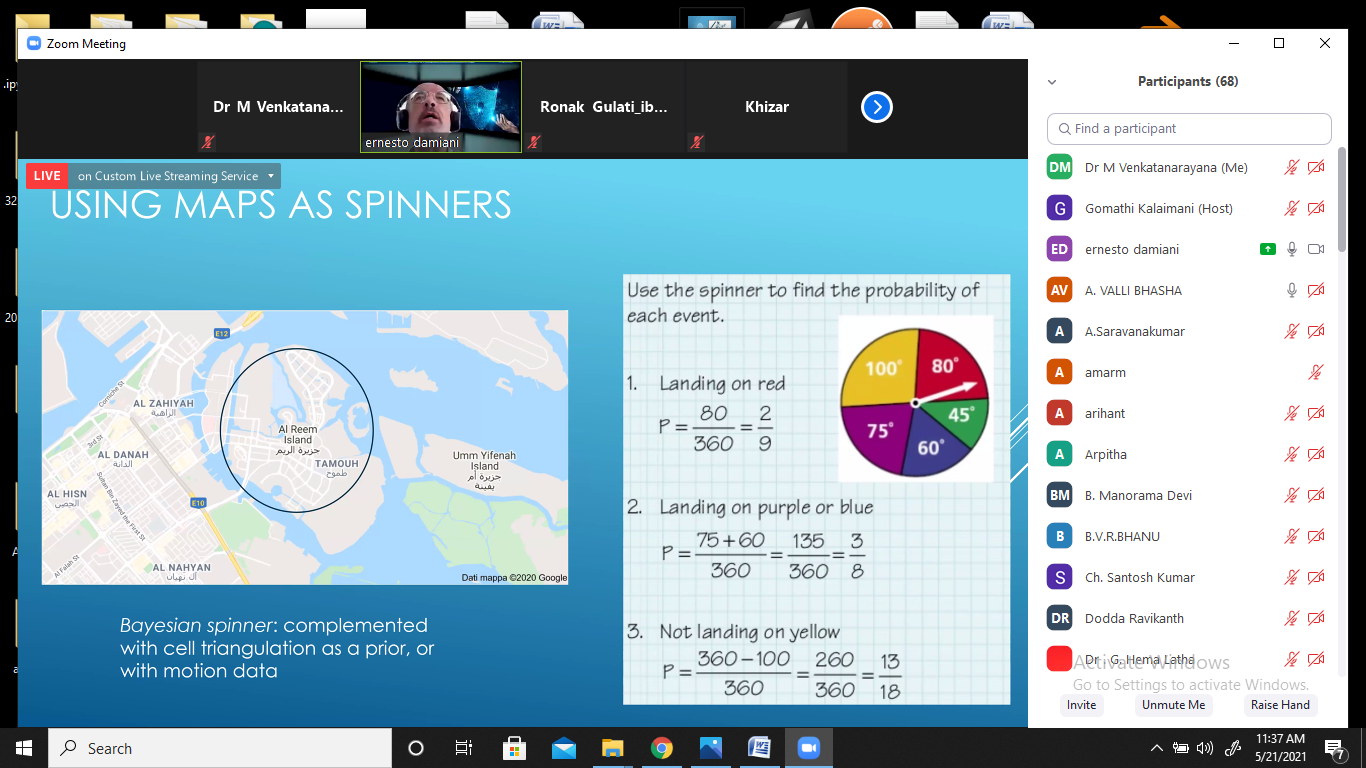1366x768 pixels.
Task: Click the BM avatar of B. Manorama Devi
Action: [1060, 496]
